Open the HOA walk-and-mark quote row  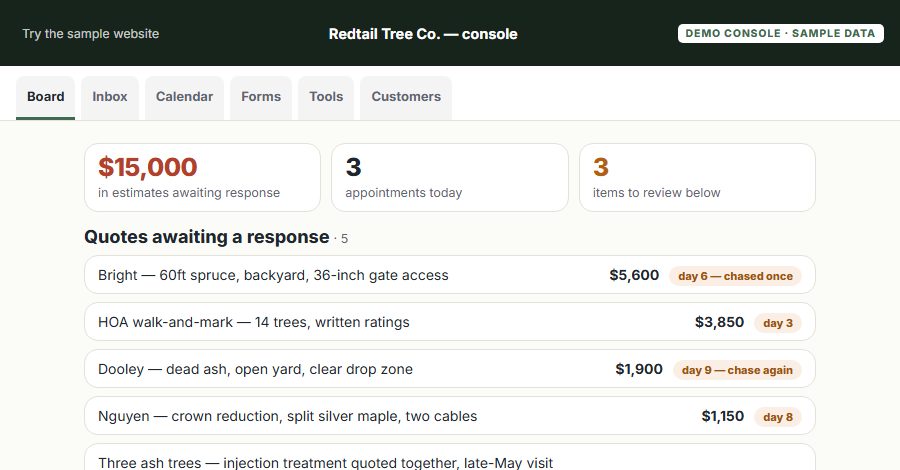[x=450, y=322]
